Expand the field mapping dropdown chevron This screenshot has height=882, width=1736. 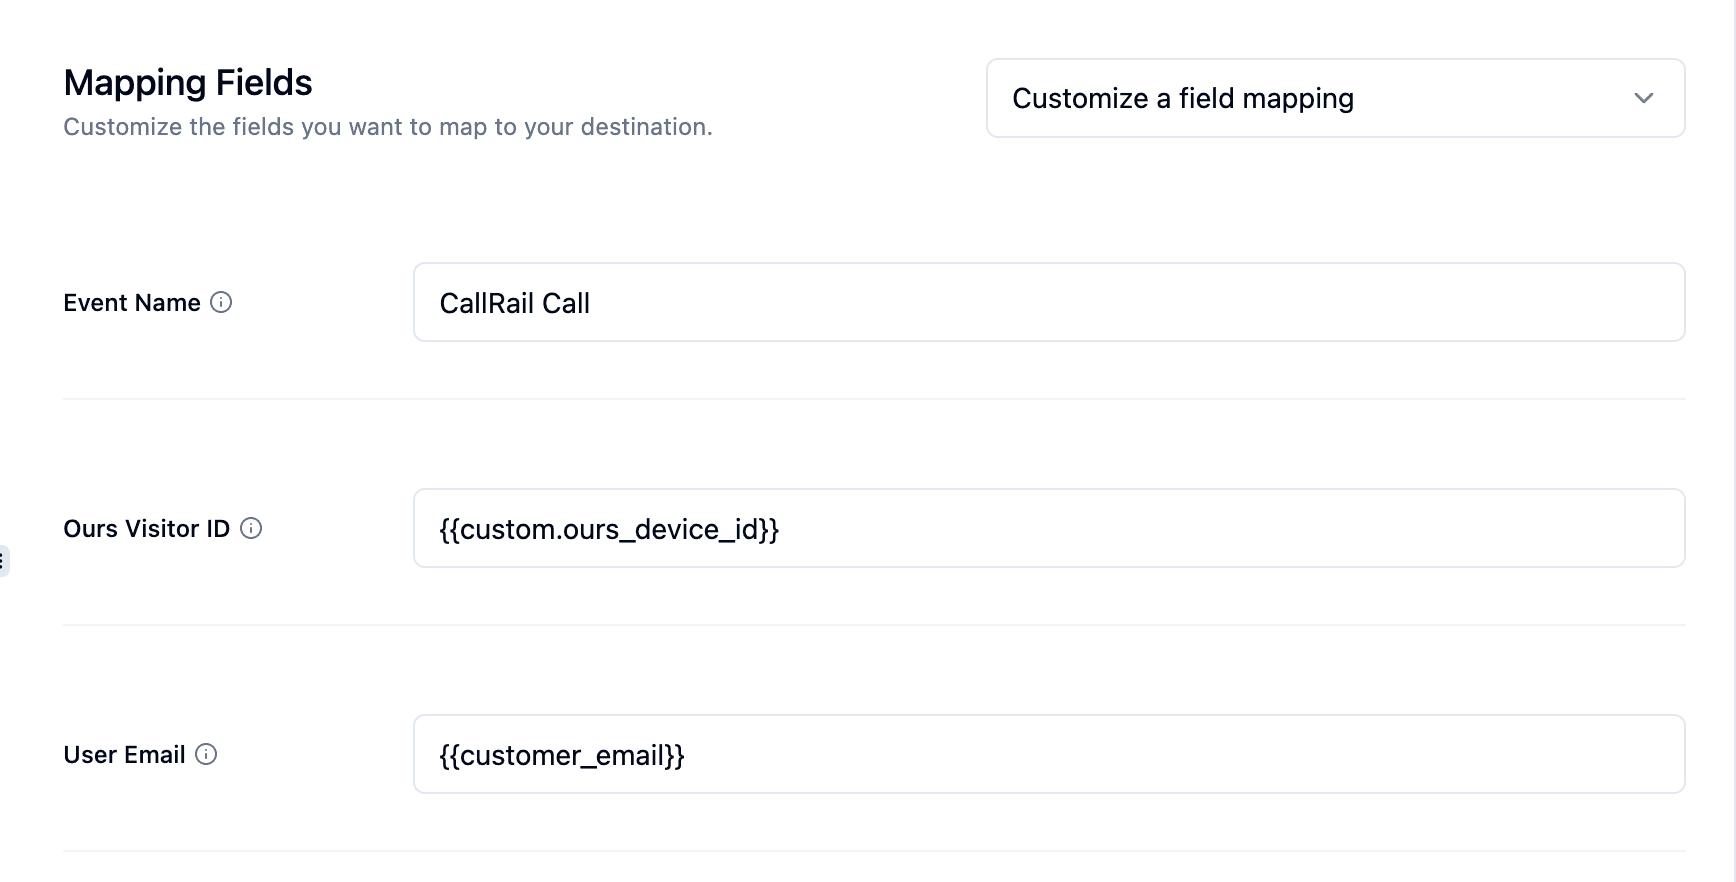click(1643, 98)
